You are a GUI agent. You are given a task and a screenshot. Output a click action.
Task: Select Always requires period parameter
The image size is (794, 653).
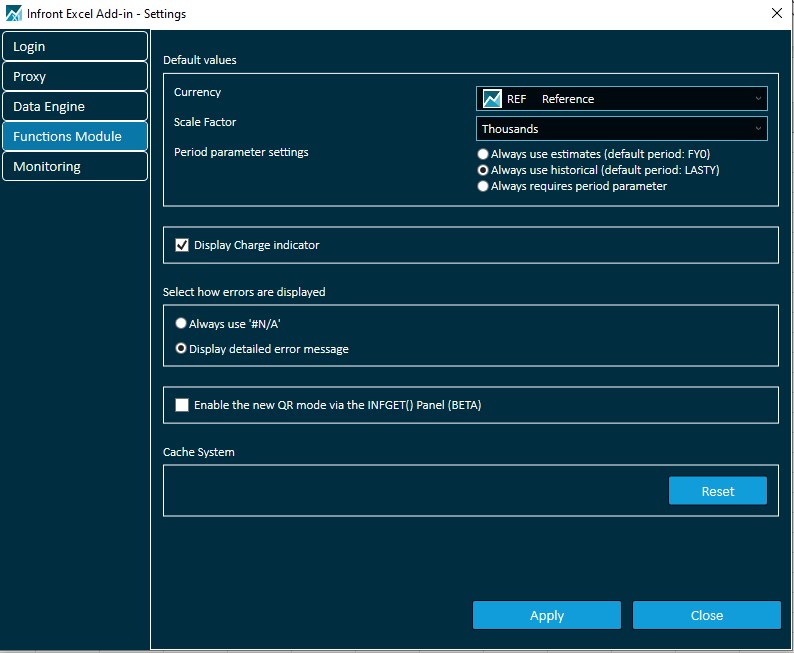[484, 187]
